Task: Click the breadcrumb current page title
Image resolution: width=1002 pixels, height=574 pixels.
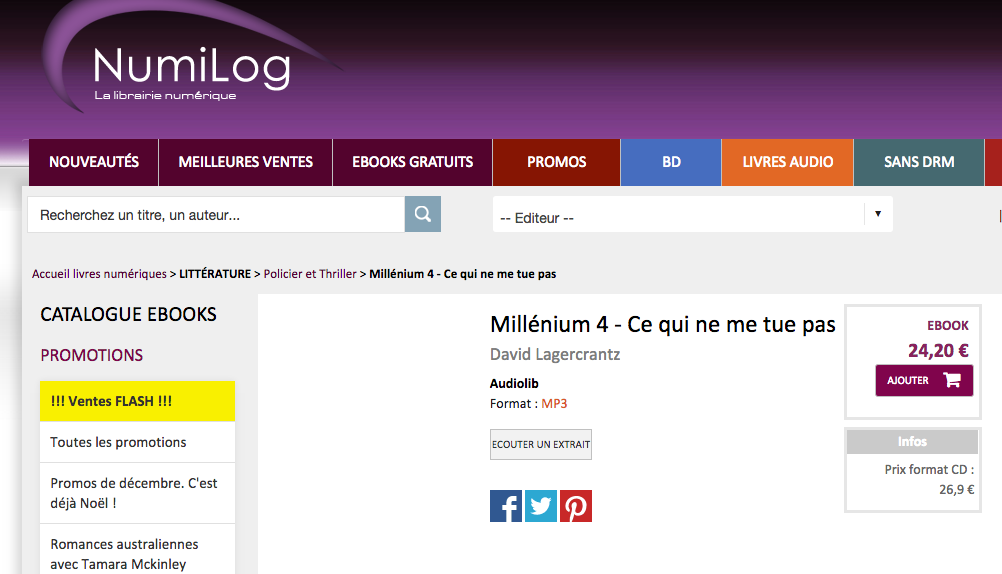Action: pos(463,274)
